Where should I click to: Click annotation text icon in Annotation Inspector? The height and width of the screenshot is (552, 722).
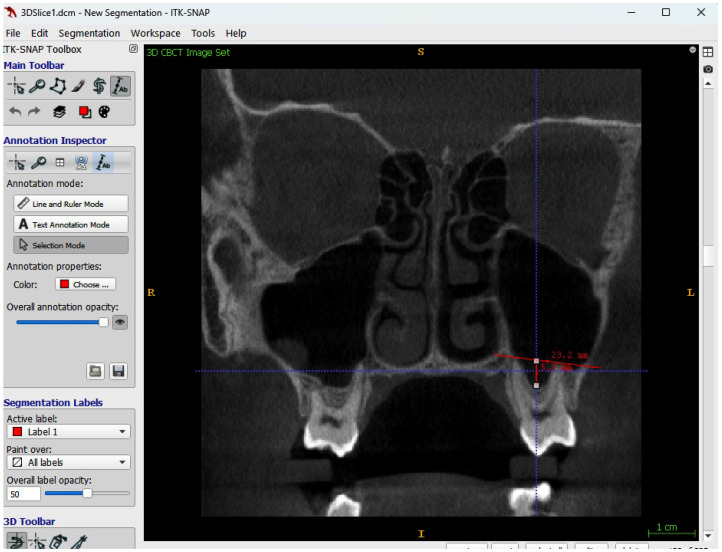[x=103, y=163]
